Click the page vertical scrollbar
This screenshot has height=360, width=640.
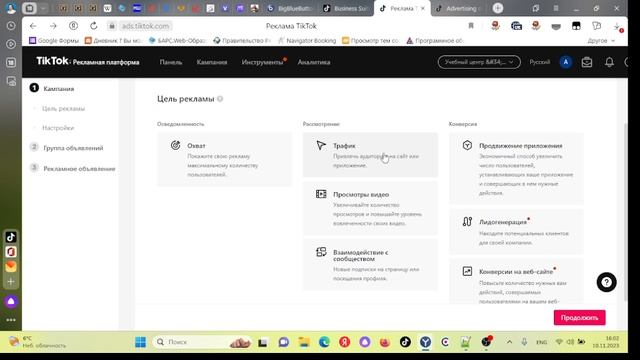pyautogui.click(x=625, y=212)
